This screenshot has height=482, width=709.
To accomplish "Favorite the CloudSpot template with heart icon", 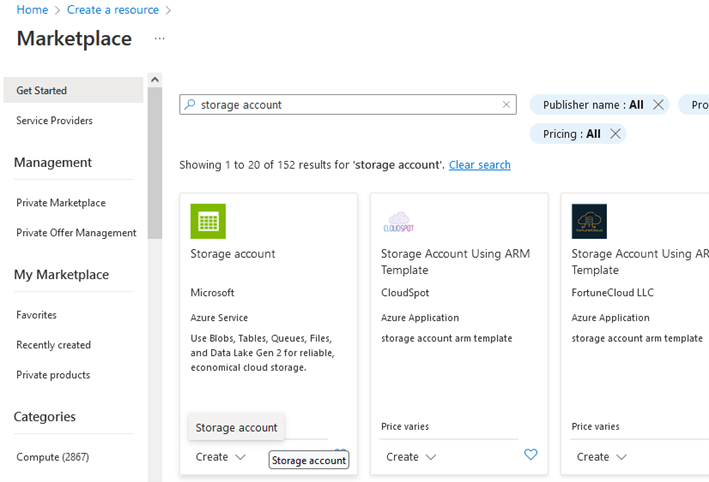I will click(x=530, y=454).
